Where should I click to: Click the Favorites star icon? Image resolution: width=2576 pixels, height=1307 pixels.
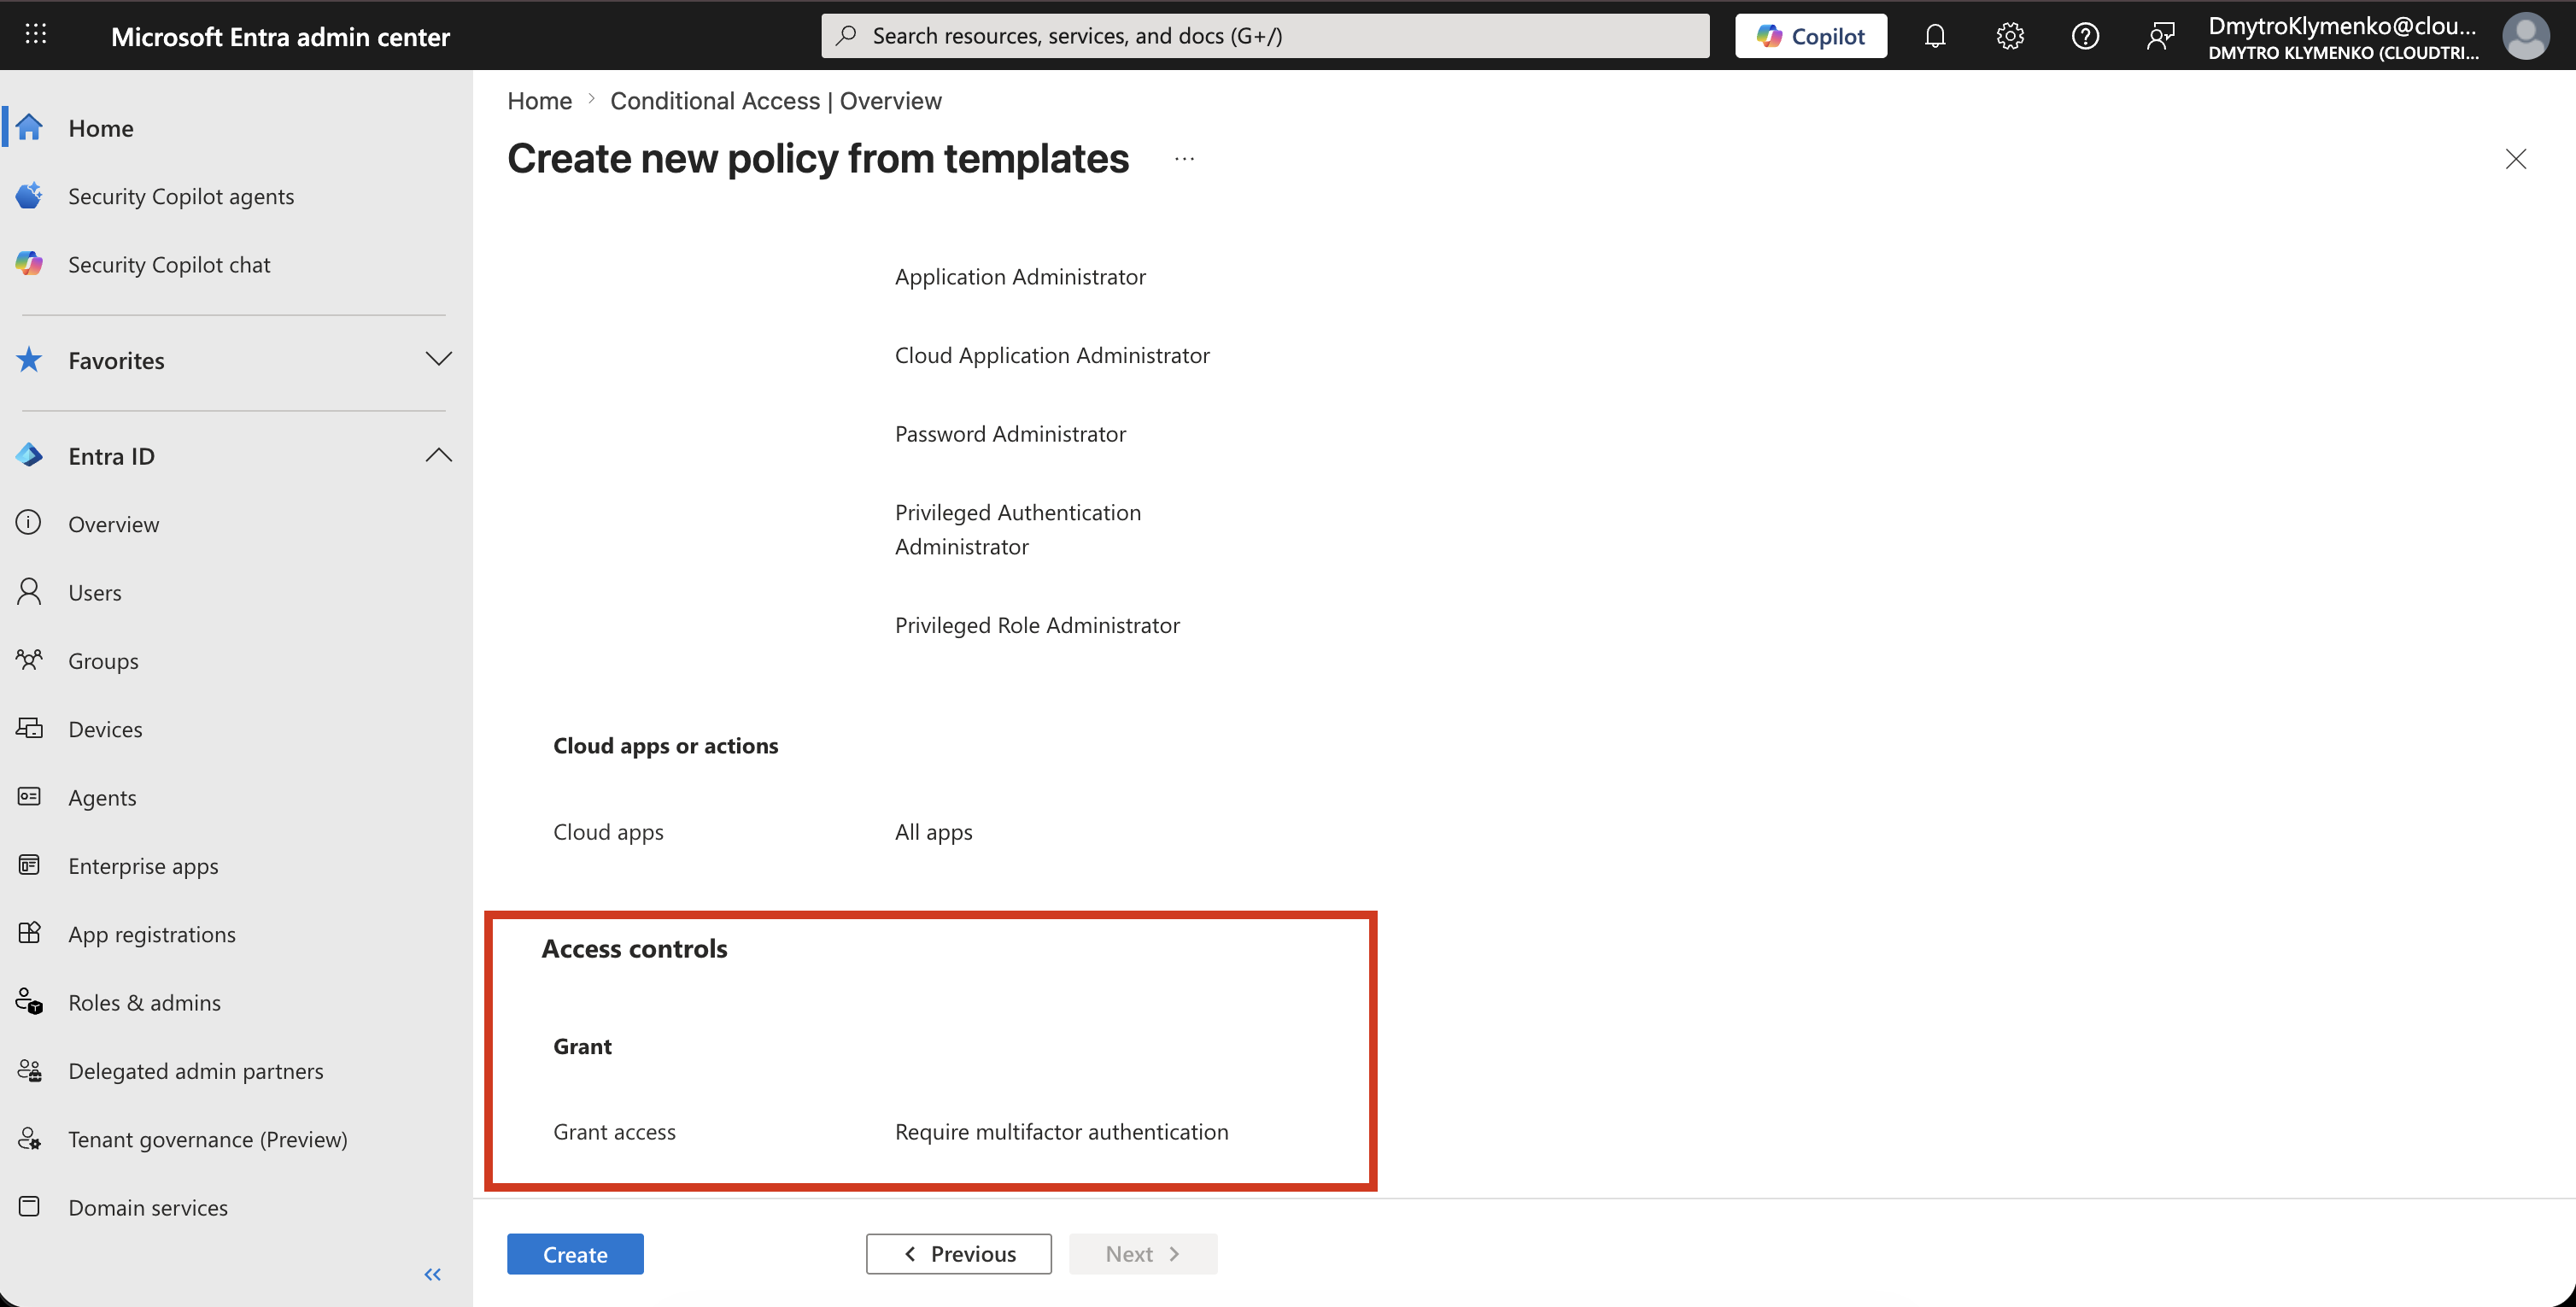click(x=29, y=360)
